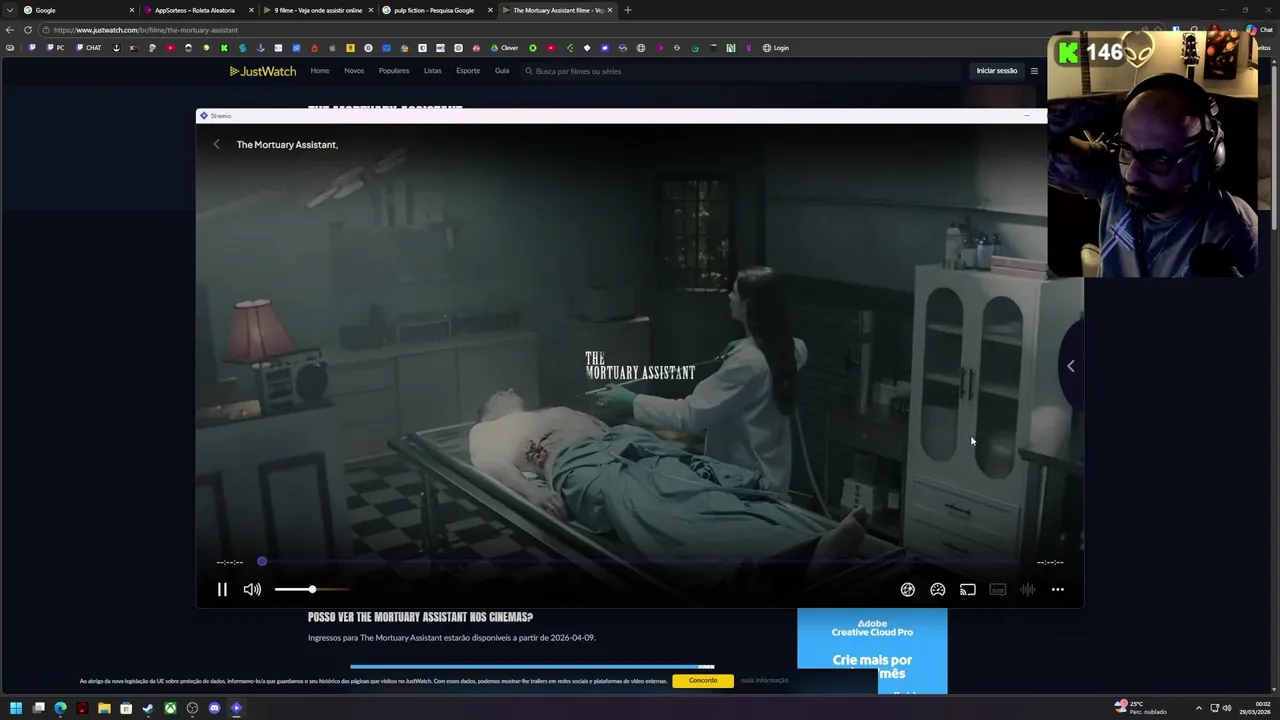Open a new browser tab

click(628, 10)
